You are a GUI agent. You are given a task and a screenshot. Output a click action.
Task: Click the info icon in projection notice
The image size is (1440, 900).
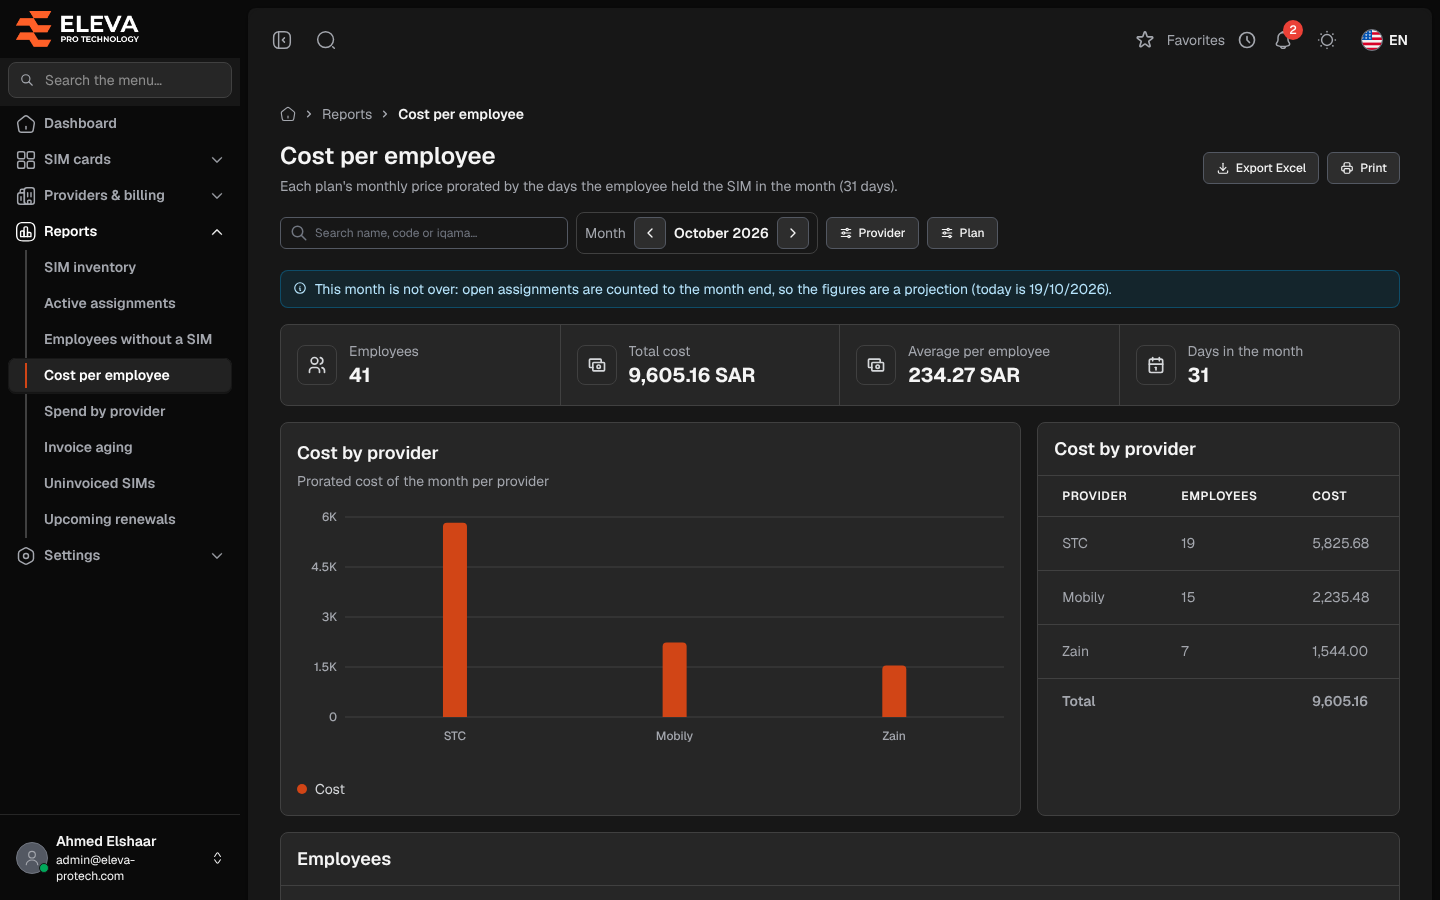point(300,288)
